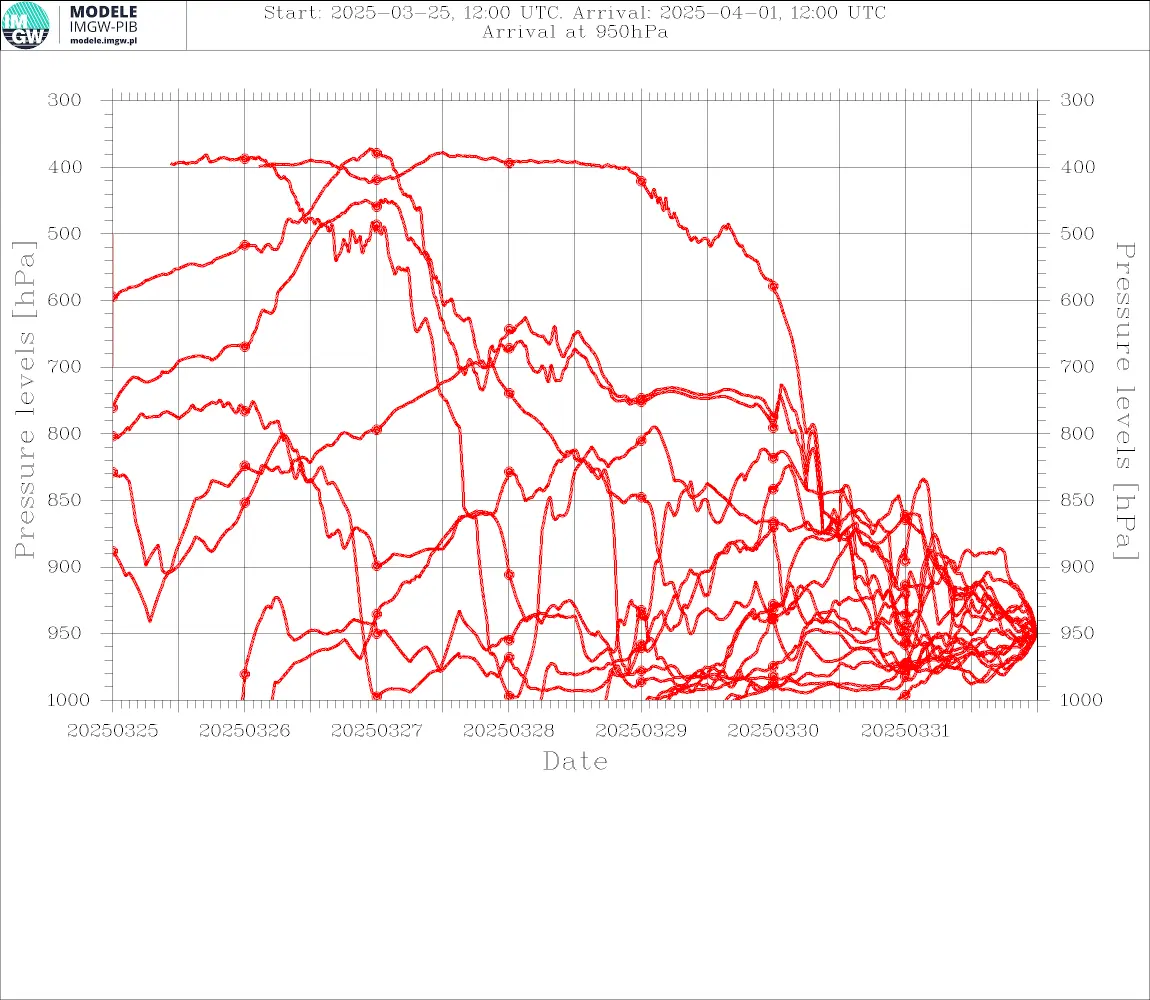Click the left axis 500 label
Image resolution: width=1150 pixels, height=1000 pixels.
tap(65, 233)
